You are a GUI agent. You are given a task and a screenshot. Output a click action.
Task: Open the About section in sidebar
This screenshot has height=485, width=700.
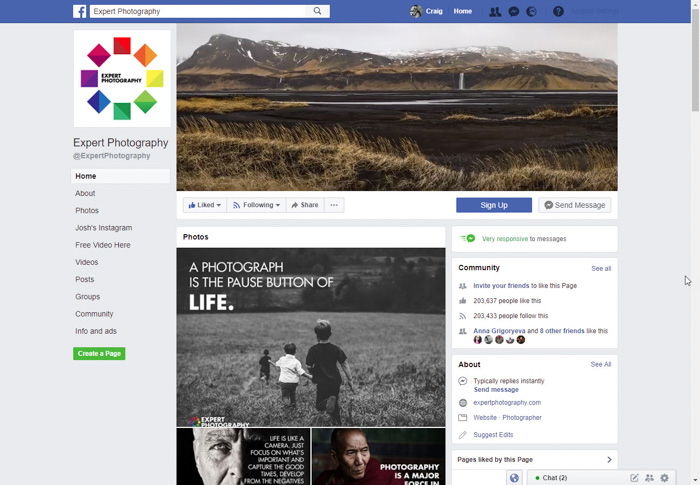85,193
